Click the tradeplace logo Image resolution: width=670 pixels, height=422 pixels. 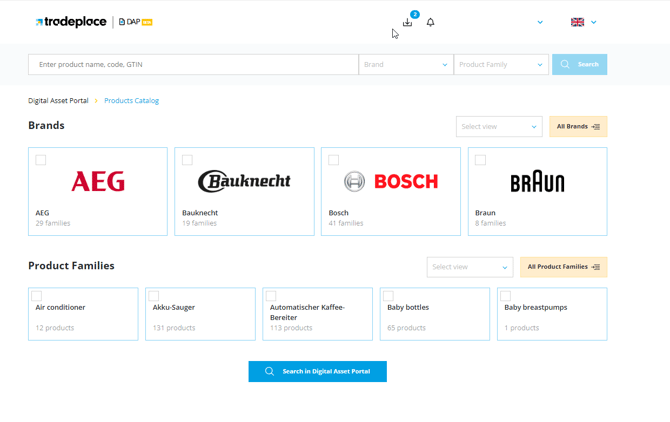point(71,22)
